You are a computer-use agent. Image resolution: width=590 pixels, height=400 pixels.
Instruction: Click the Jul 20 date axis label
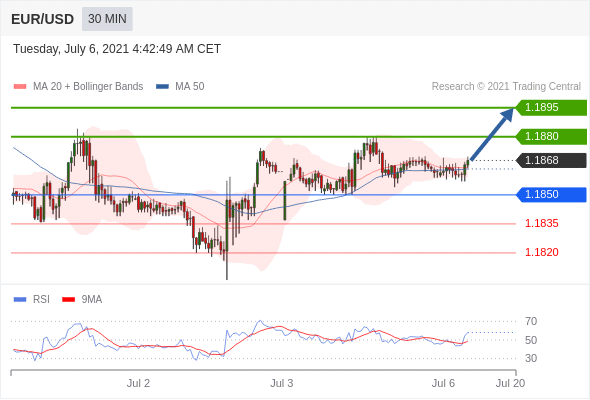pyautogui.click(x=510, y=383)
